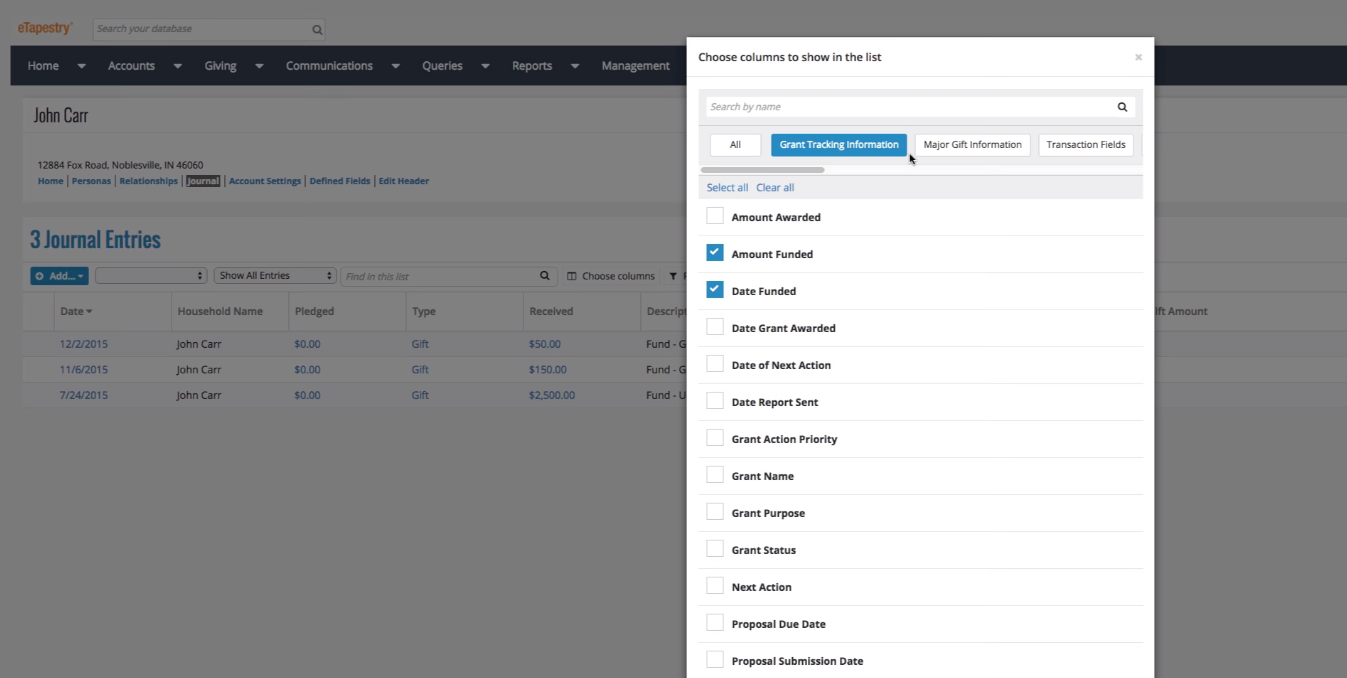Enable the Grant Status column checkbox
This screenshot has height=678, width=1347.
click(x=715, y=548)
